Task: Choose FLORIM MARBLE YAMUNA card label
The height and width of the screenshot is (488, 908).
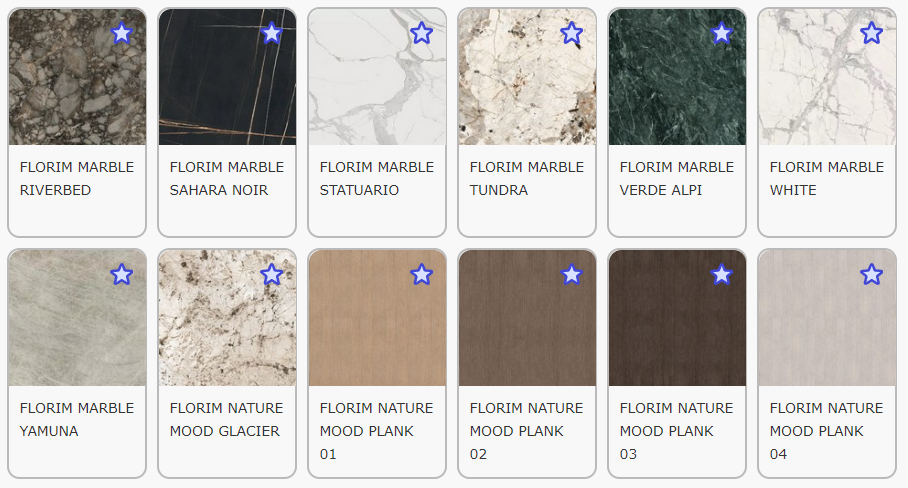Action: [x=77, y=420]
